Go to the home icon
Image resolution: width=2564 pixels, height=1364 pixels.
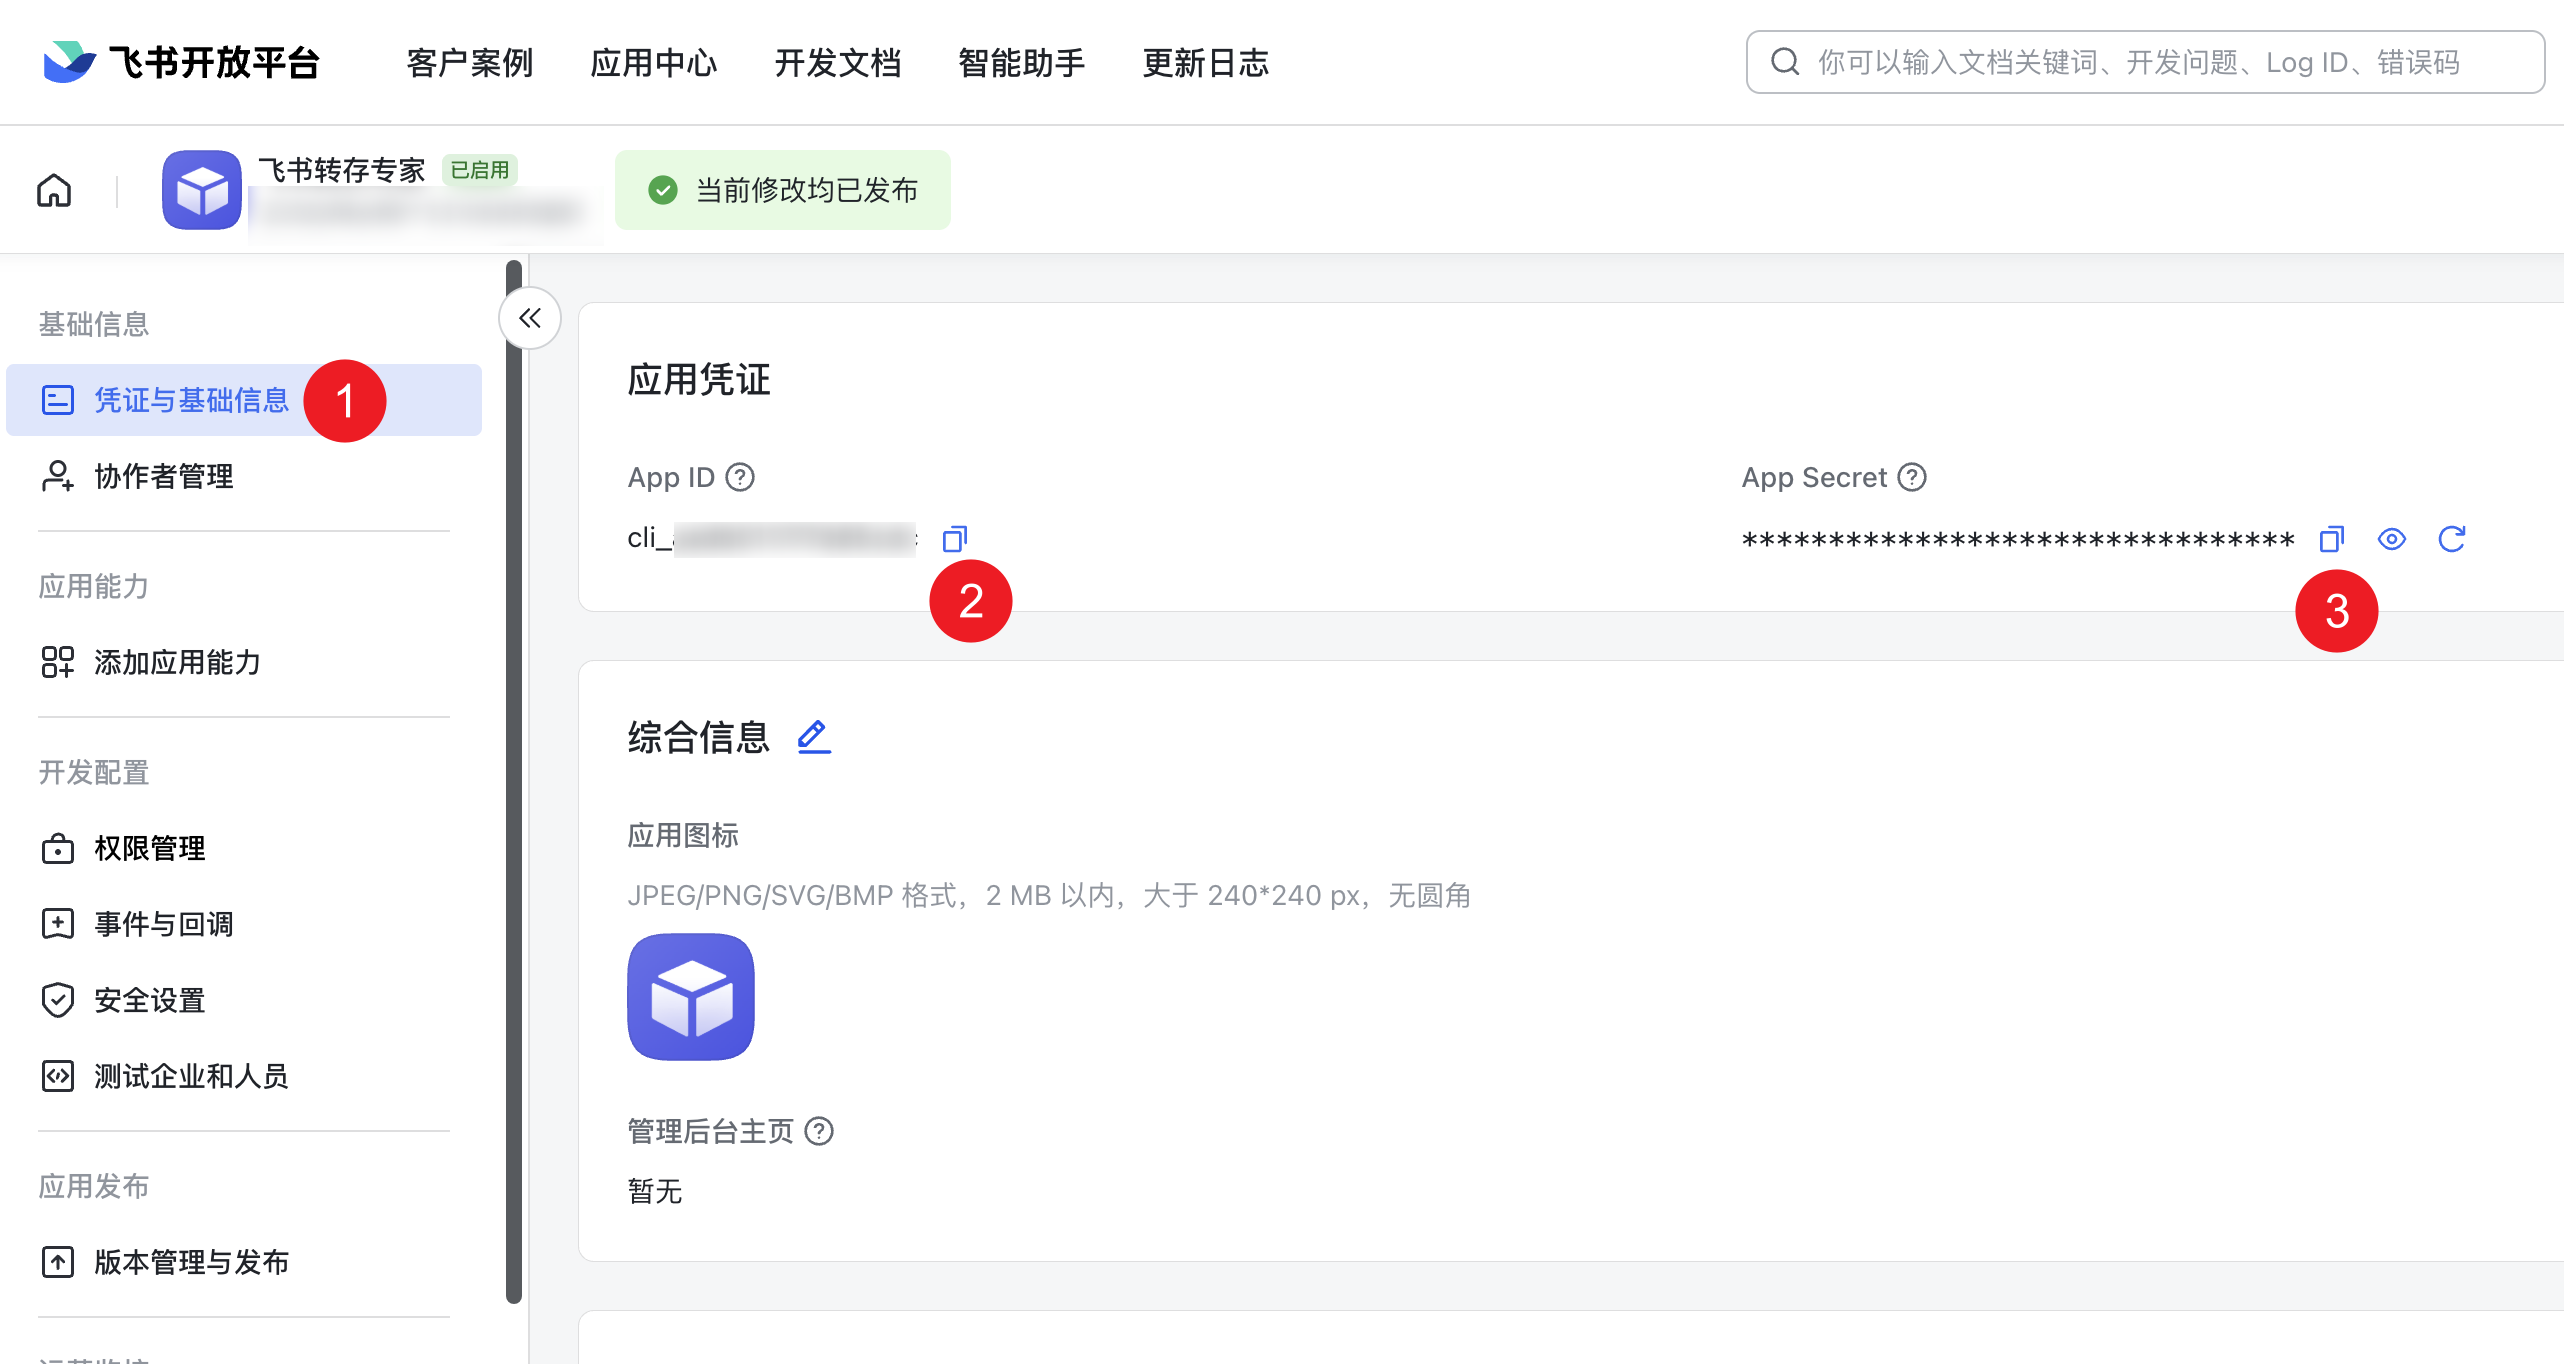pyautogui.click(x=54, y=190)
